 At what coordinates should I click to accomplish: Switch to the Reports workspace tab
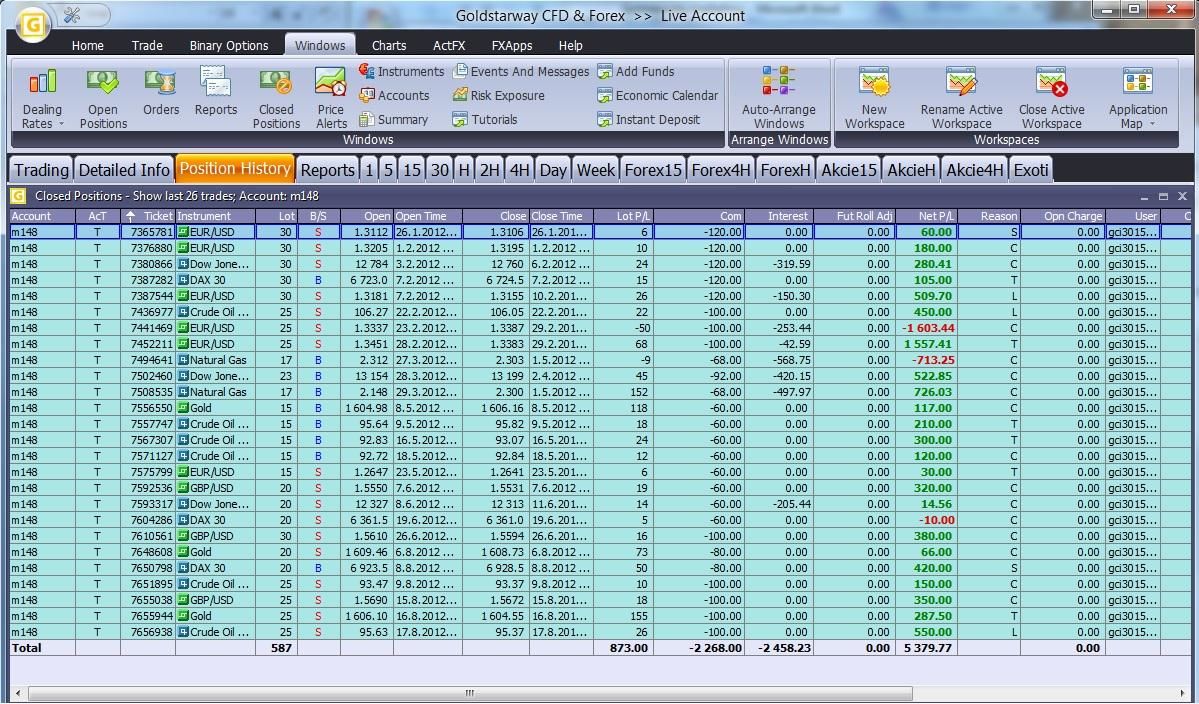coord(327,170)
